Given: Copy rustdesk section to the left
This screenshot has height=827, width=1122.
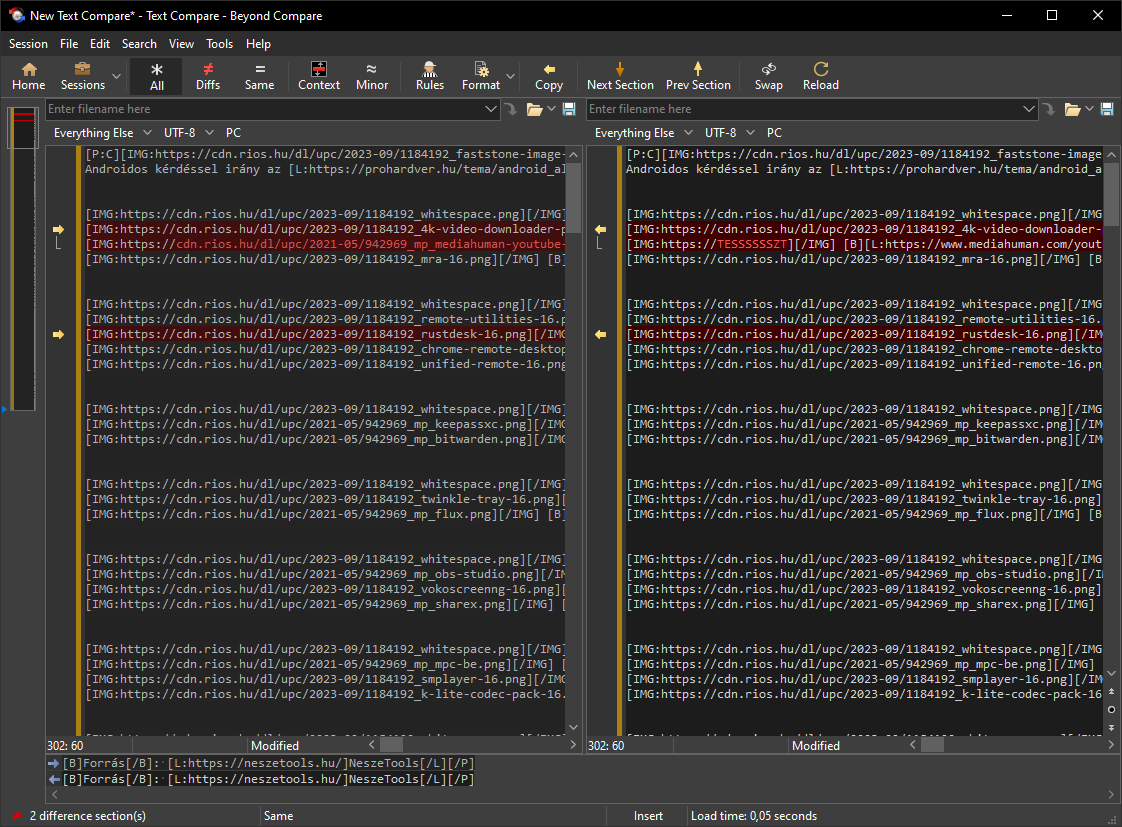Looking at the screenshot, I should pyautogui.click(x=600, y=335).
